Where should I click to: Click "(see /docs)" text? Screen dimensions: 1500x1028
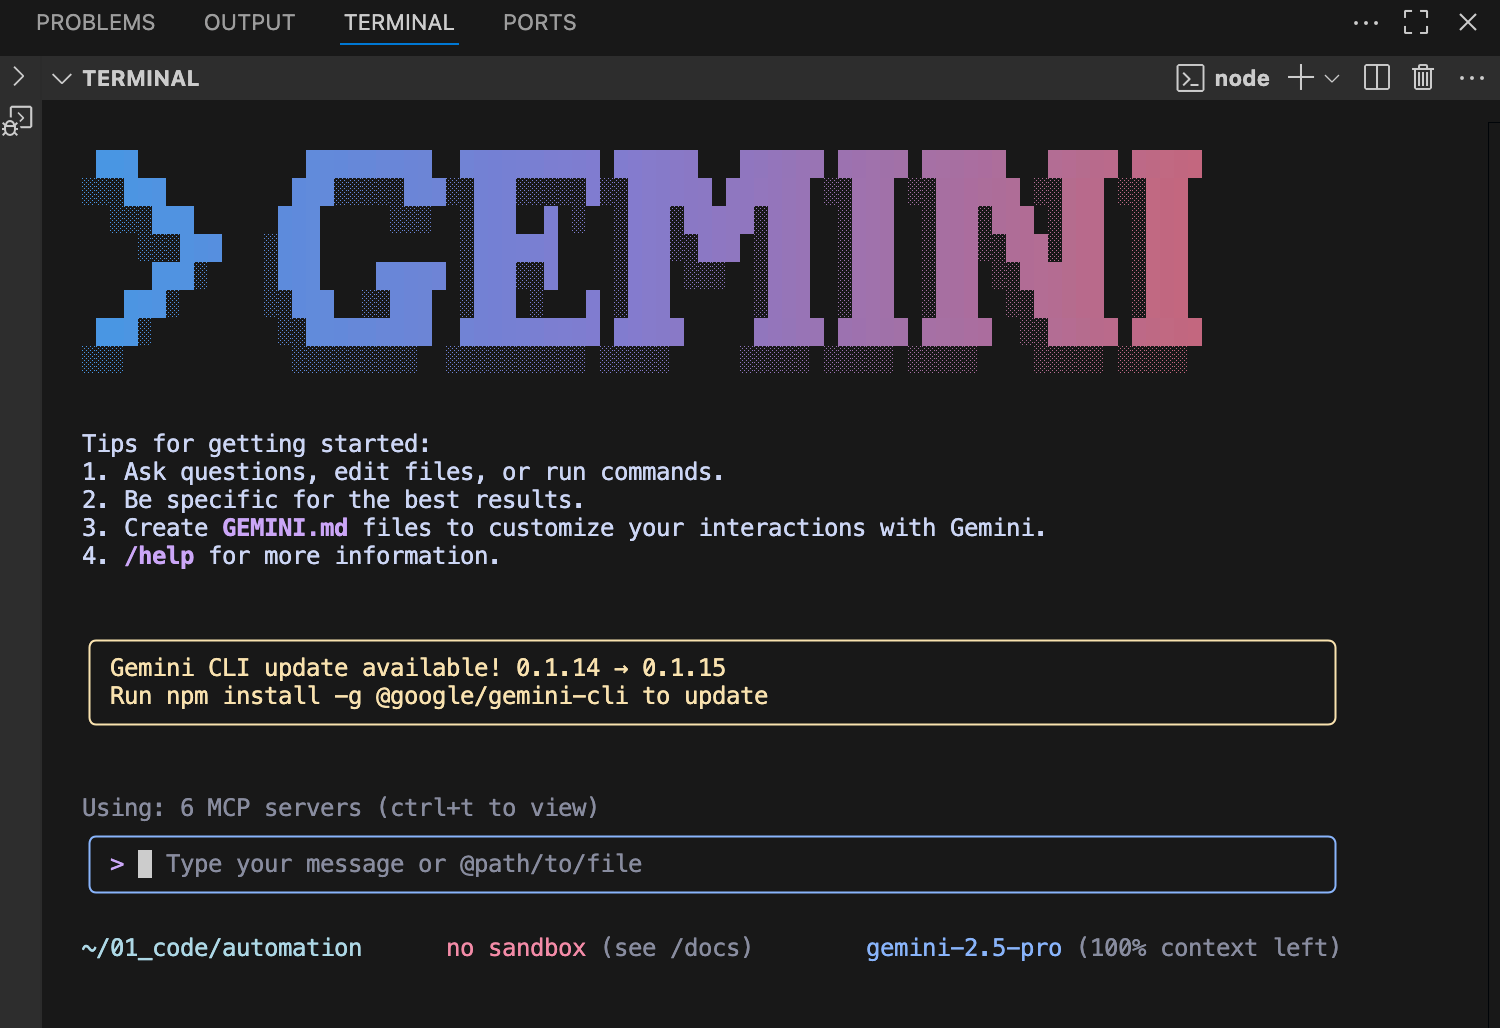tap(677, 948)
